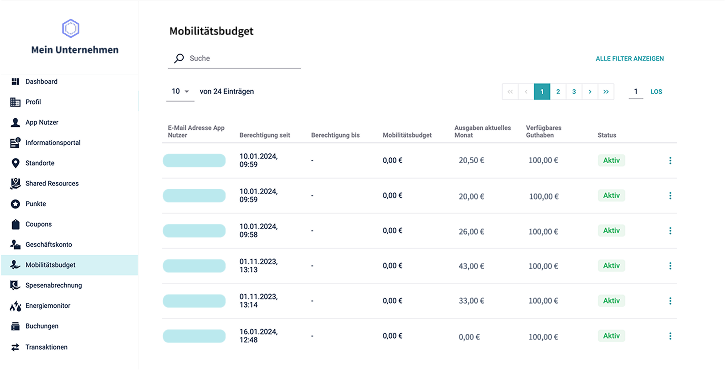Screen dimensions: 725x371
Task: Go to pagination page 3
Action: [x=574, y=92]
